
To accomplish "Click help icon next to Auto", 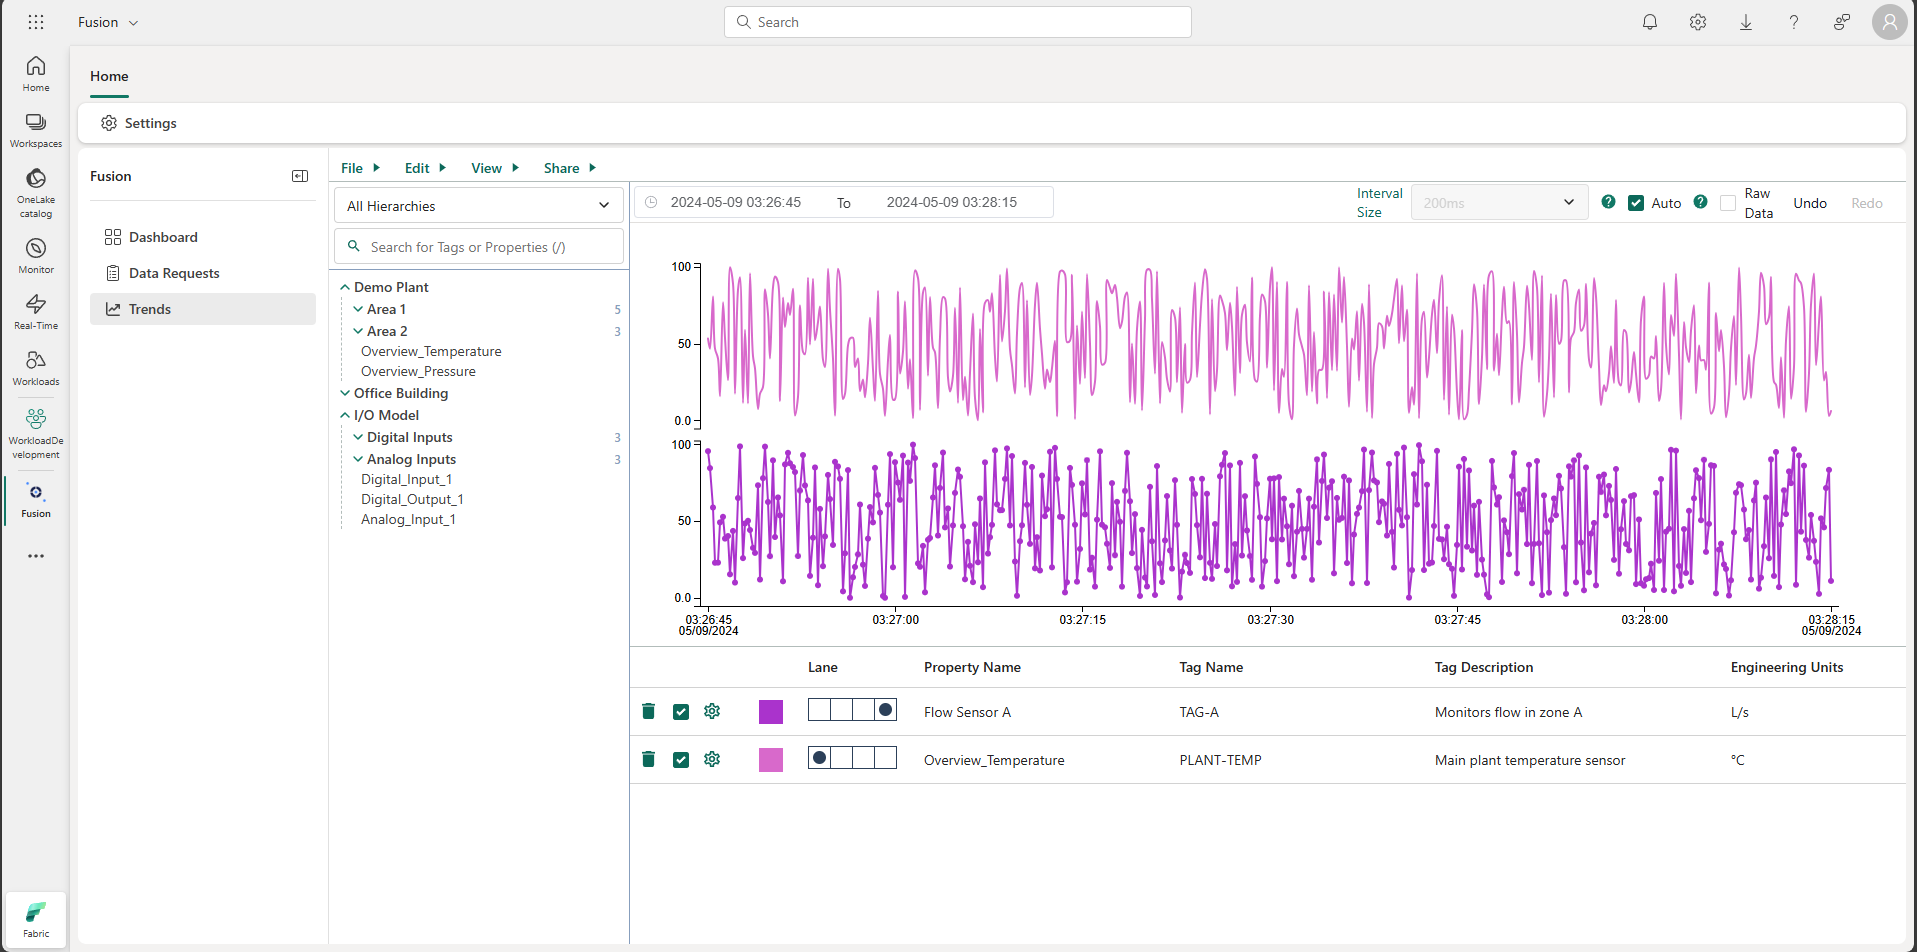I will tap(1700, 202).
